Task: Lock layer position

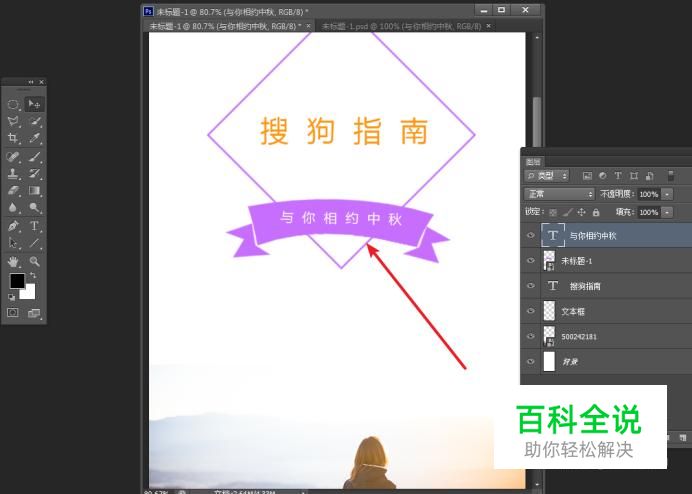Action: [582, 212]
